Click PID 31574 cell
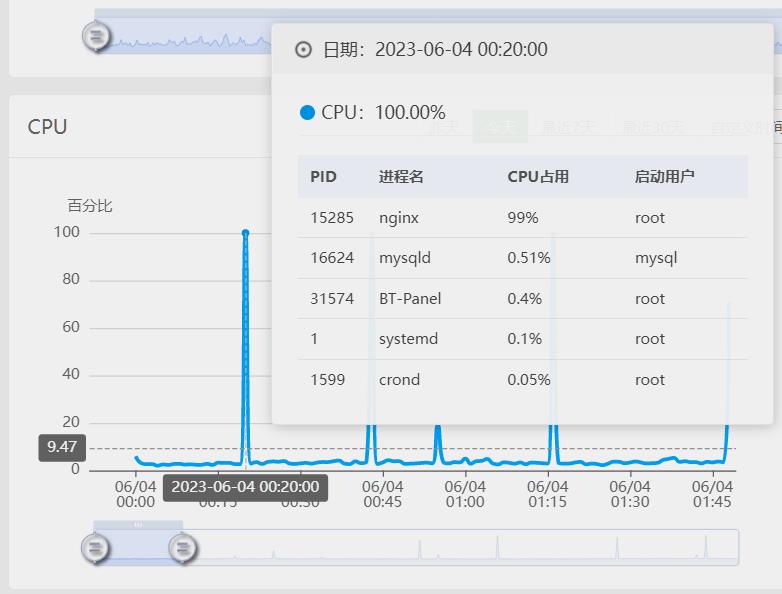Viewport: 782px width, 594px height. click(x=332, y=298)
